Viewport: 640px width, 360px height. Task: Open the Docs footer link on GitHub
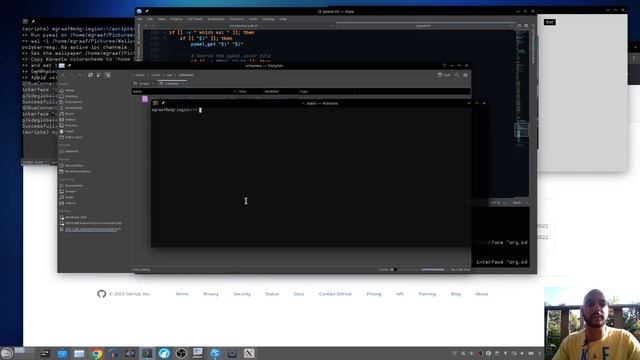pyautogui.click(x=299, y=294)
